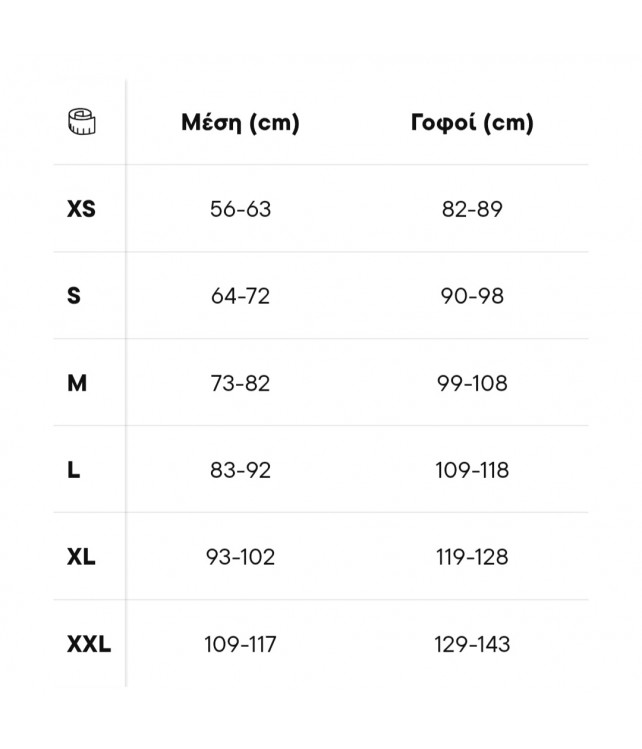Select the Μέση (cm) column header
This screenshot has height=749, width=642.
(240, 123)
